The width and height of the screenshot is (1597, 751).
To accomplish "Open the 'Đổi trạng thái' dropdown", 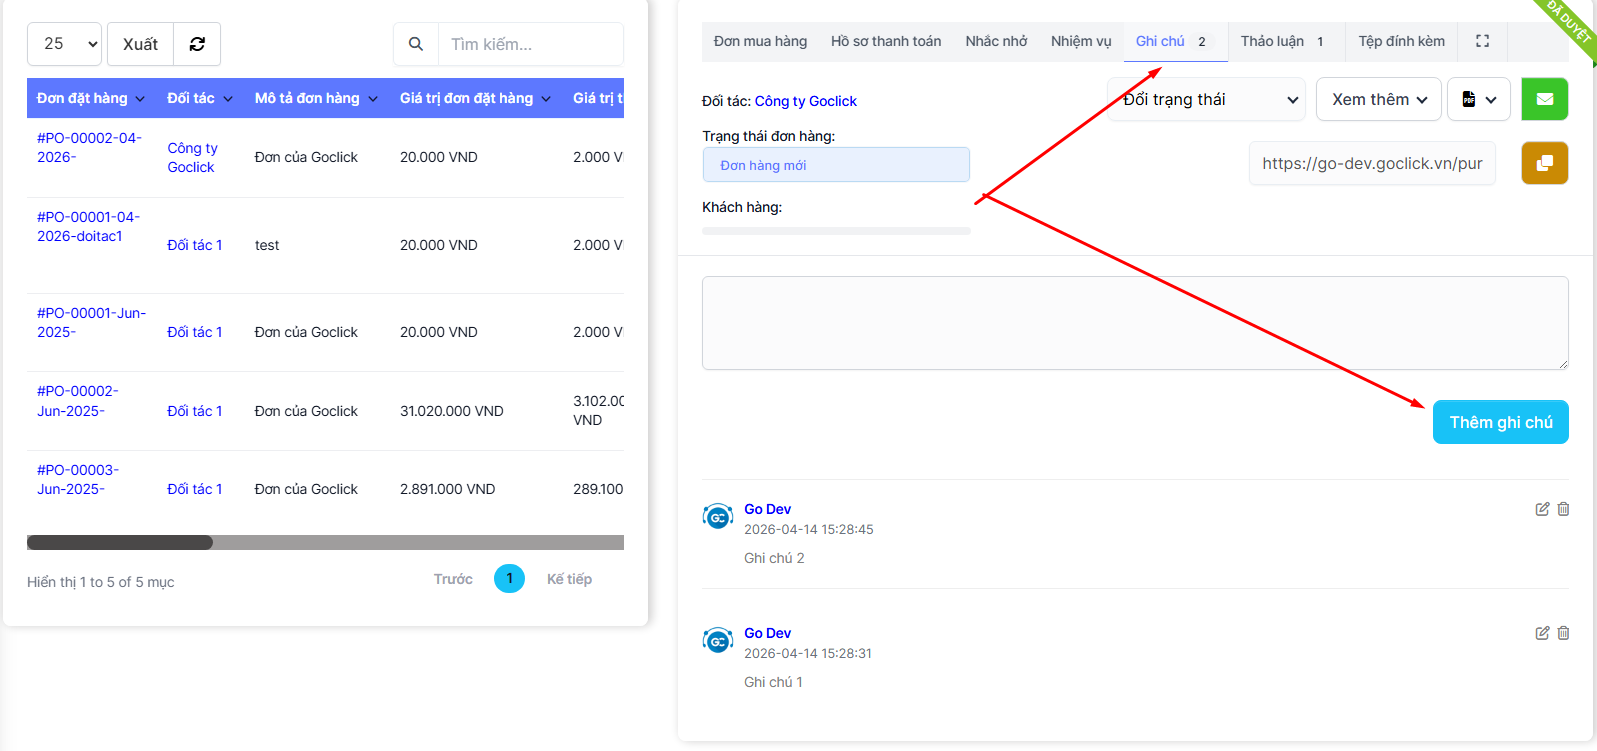I will pos(1206,99).
